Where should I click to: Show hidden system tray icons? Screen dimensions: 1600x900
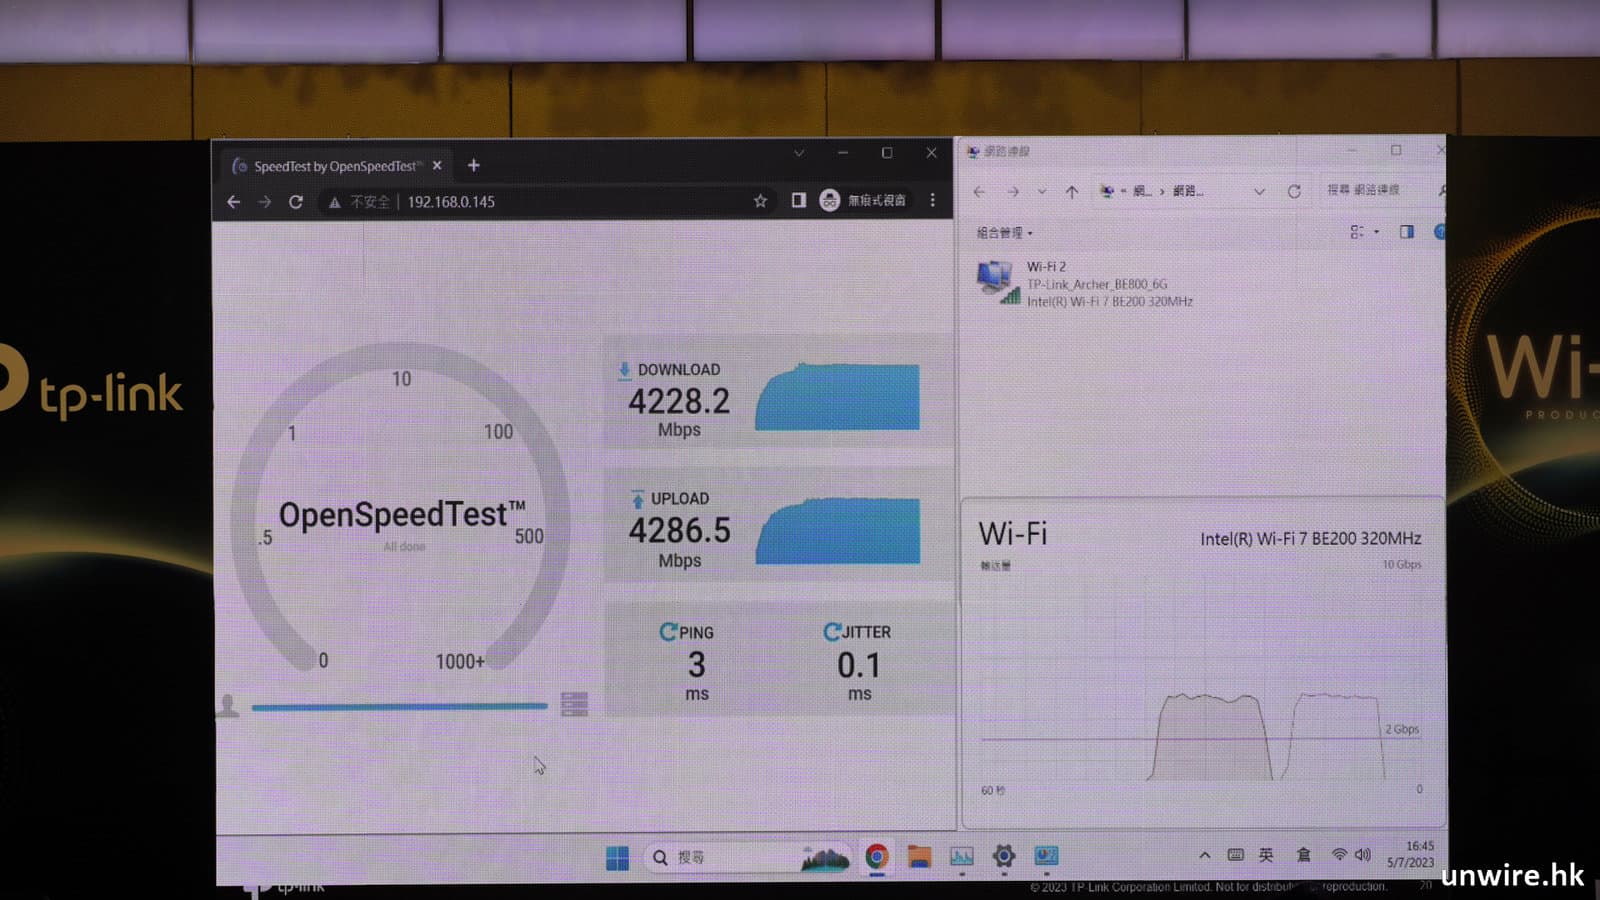1204,855
